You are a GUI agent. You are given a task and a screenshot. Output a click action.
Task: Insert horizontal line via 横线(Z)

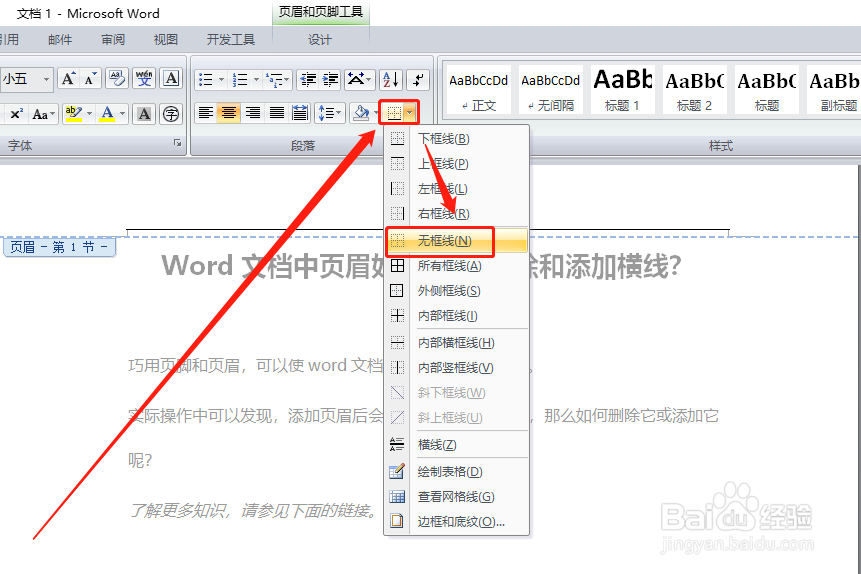[456, 445]
